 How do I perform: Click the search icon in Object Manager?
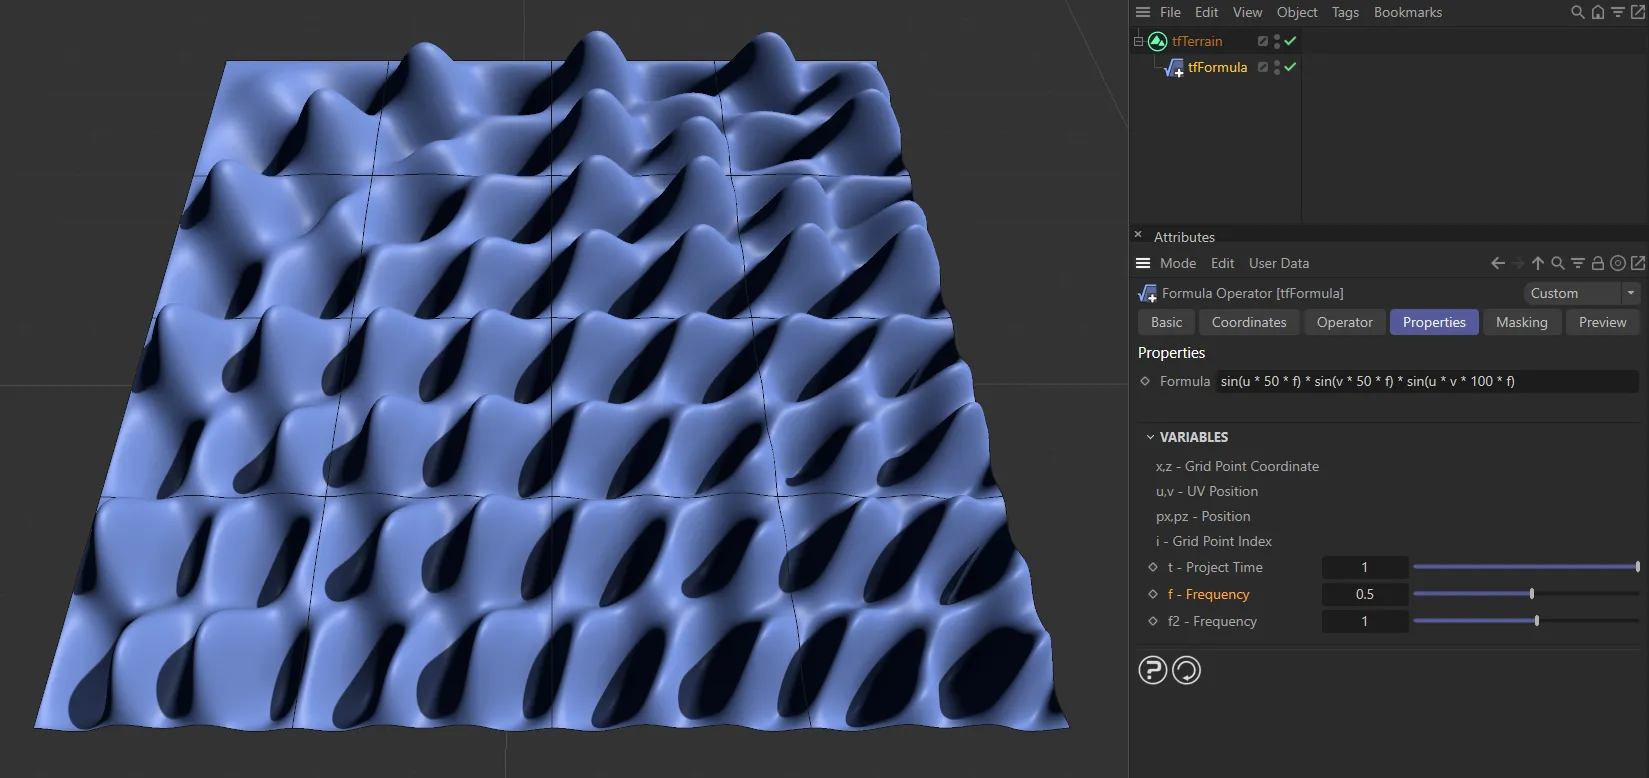pos(1578,12)
